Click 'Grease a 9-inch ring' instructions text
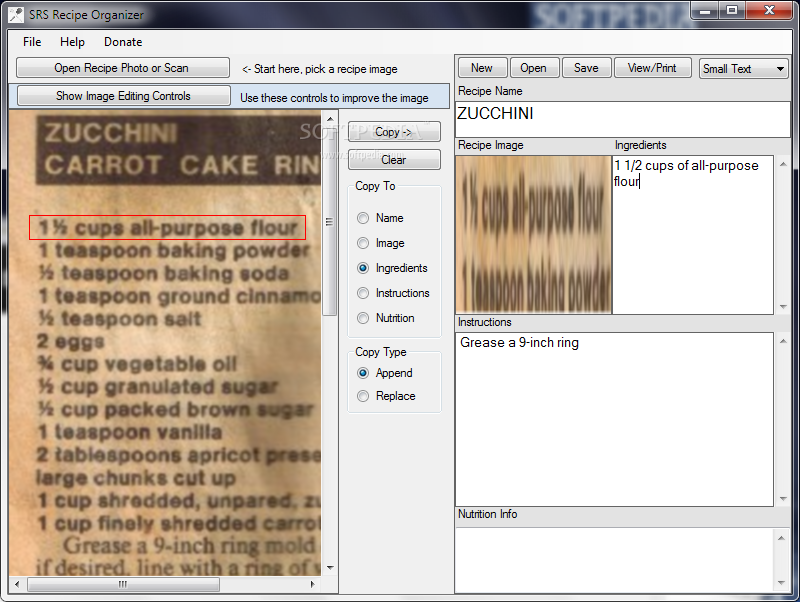 pyautogui.click(x=519, y=343)
